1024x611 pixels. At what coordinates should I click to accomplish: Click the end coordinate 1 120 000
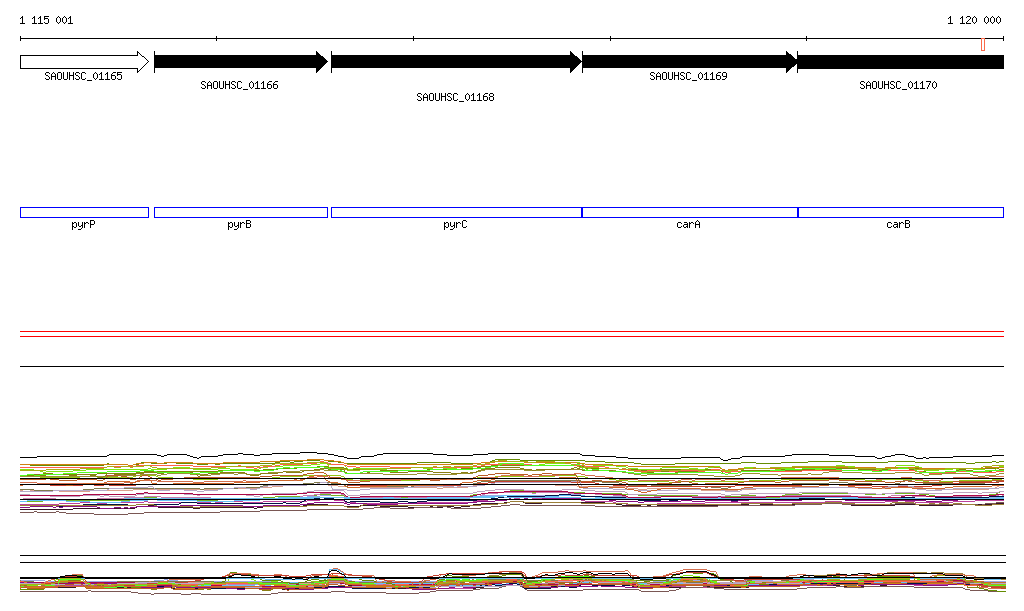tap(974, 20)
